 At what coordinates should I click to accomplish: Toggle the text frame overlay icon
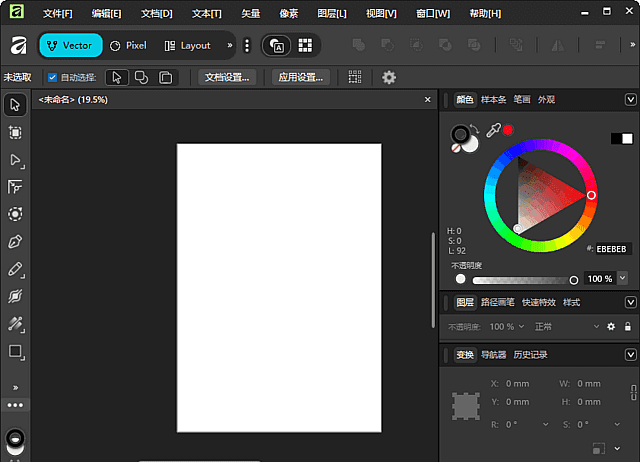pyautogui.click(x=277, y=45)
